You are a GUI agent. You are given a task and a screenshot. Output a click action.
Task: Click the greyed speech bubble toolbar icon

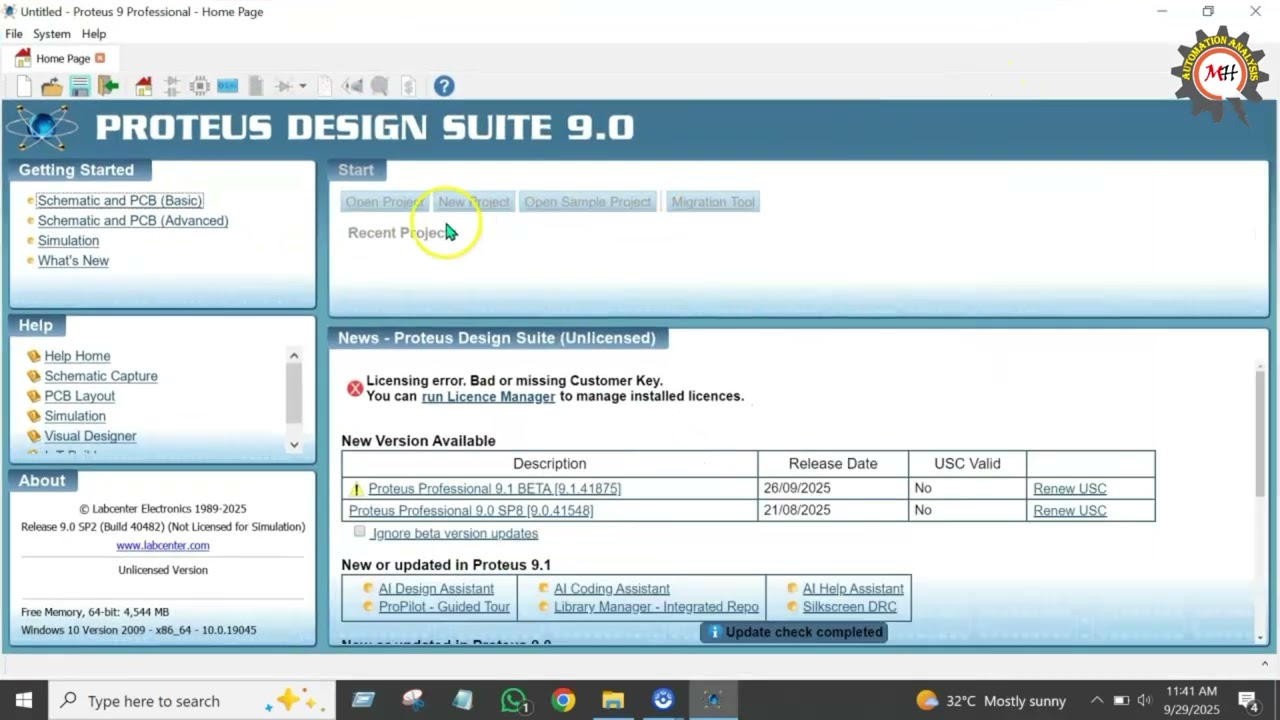coord(380,87)
